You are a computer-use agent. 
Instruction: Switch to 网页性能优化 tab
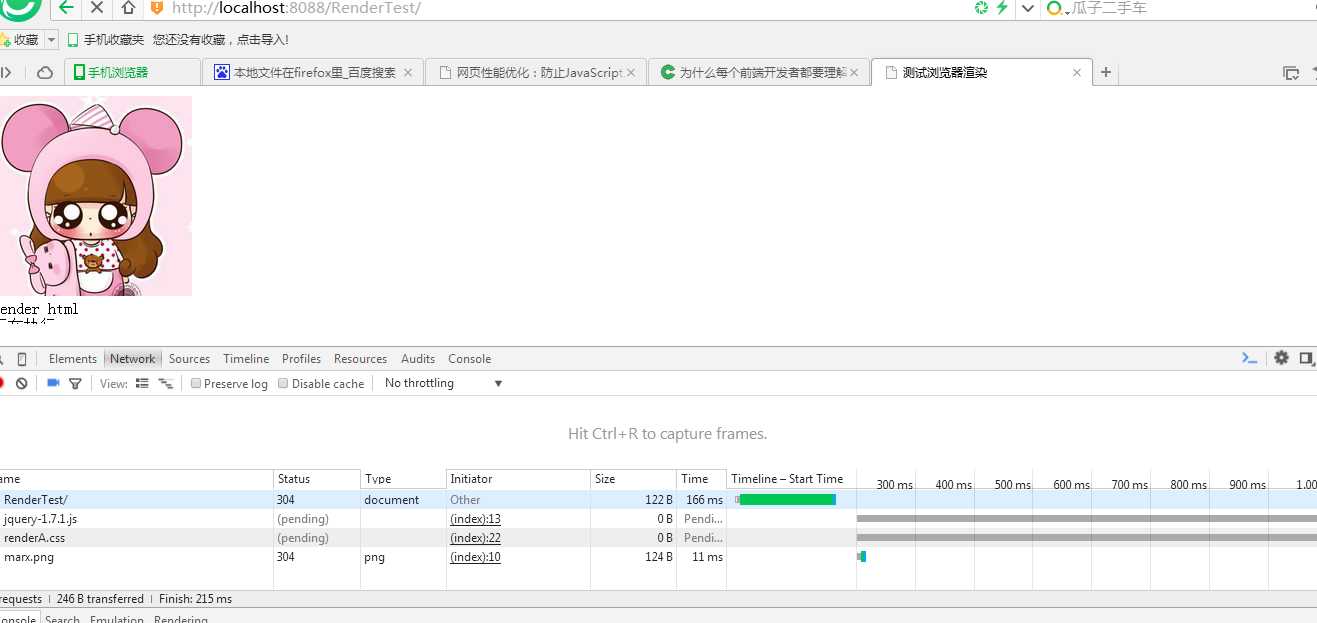(x=535, y=72)
